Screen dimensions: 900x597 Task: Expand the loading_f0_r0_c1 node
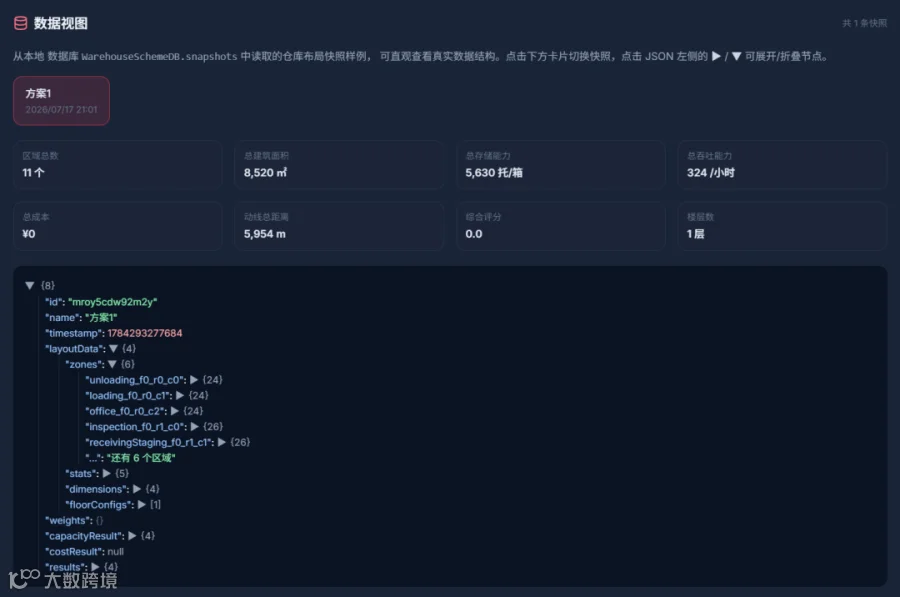180,395
